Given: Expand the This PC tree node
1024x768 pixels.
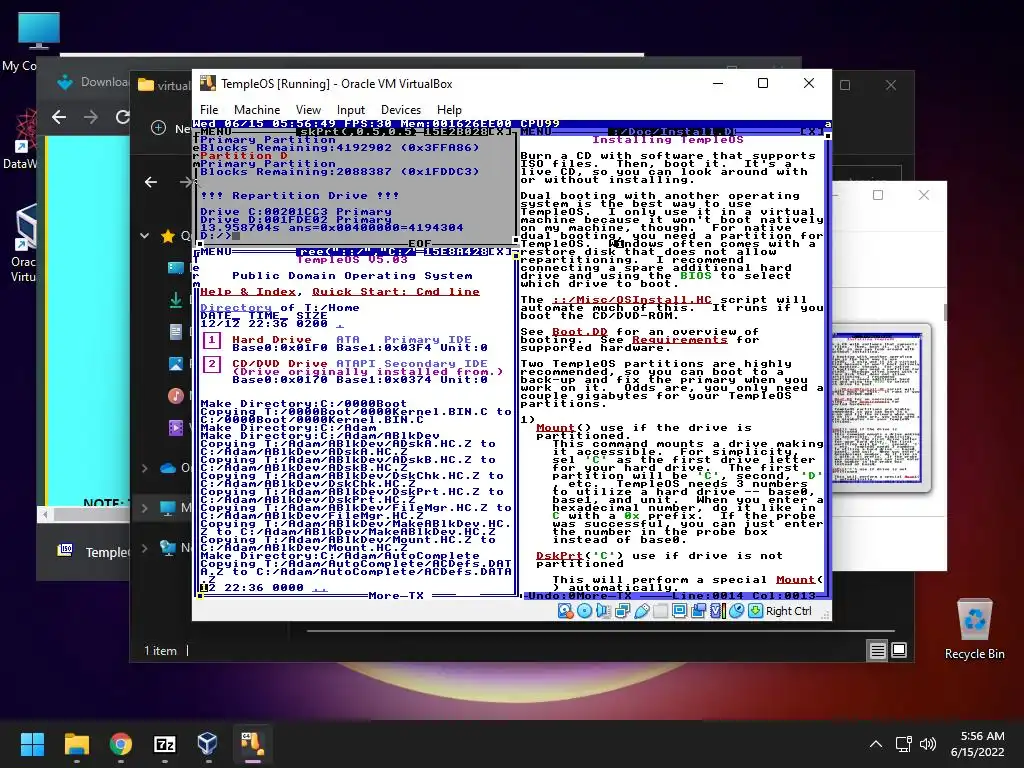Looking at the screenshot, I should pyautogui.click(x=144, y=507).
